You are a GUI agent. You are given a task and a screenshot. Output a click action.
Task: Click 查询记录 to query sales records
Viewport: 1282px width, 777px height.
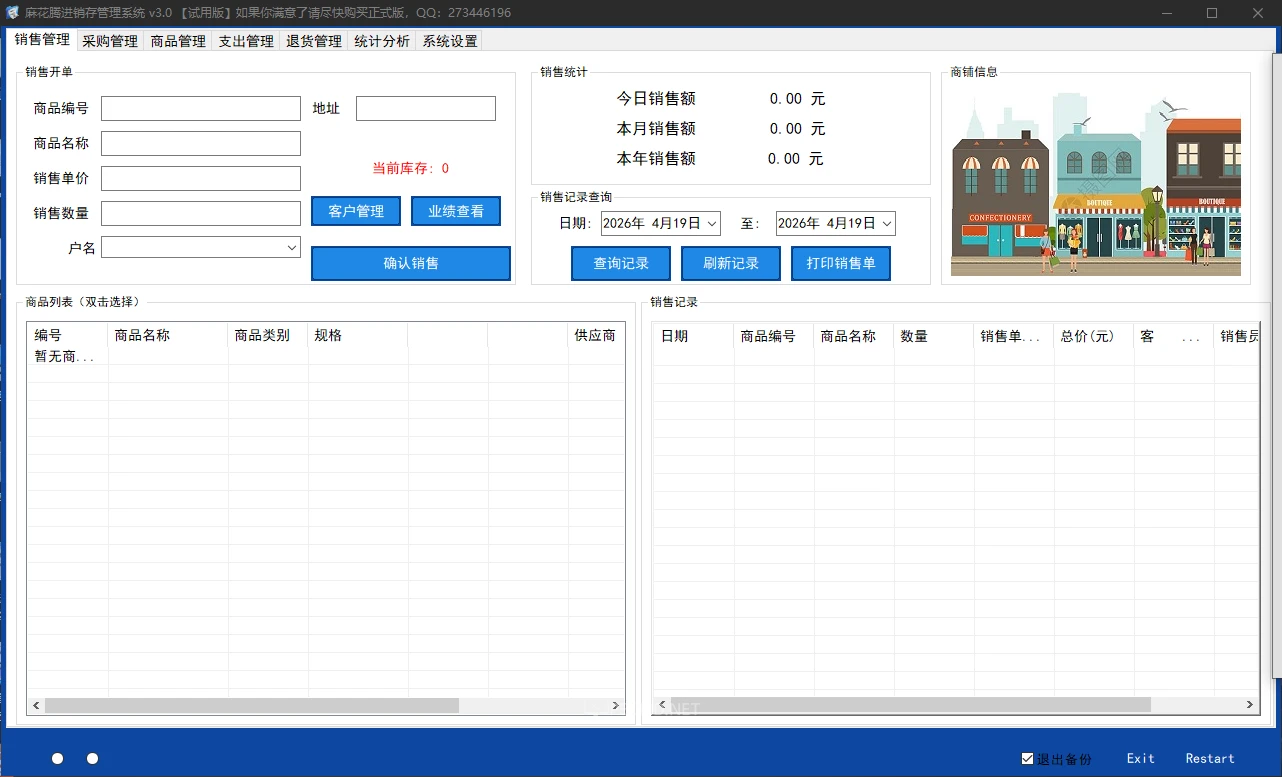(x=620, y=263)
